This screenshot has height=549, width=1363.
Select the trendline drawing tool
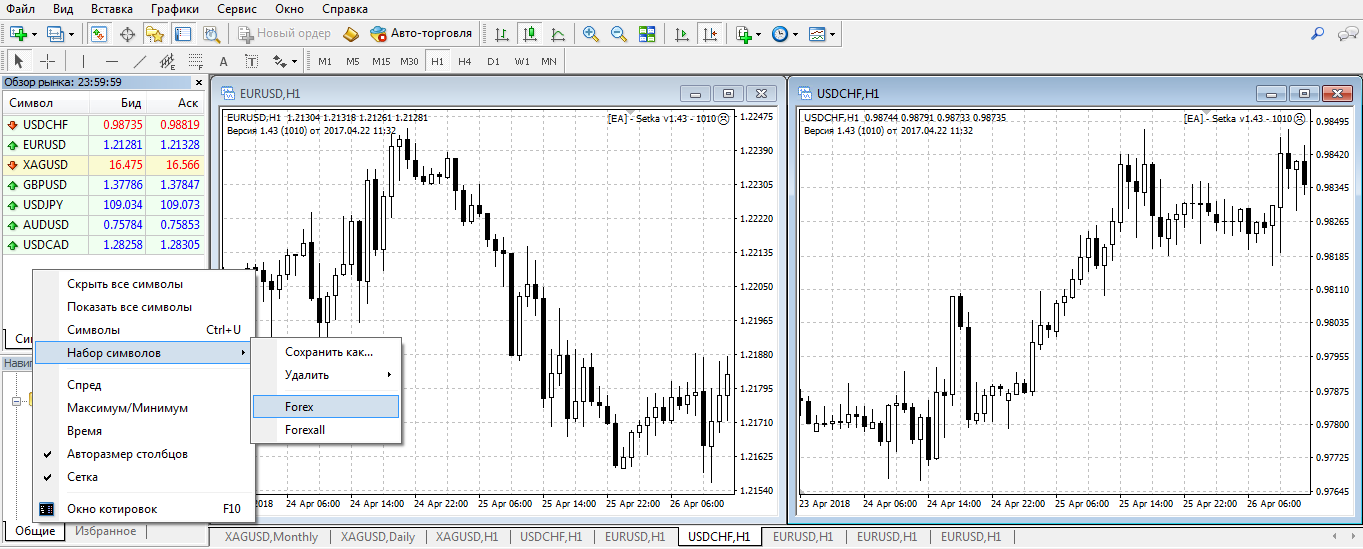coord(140,61)
